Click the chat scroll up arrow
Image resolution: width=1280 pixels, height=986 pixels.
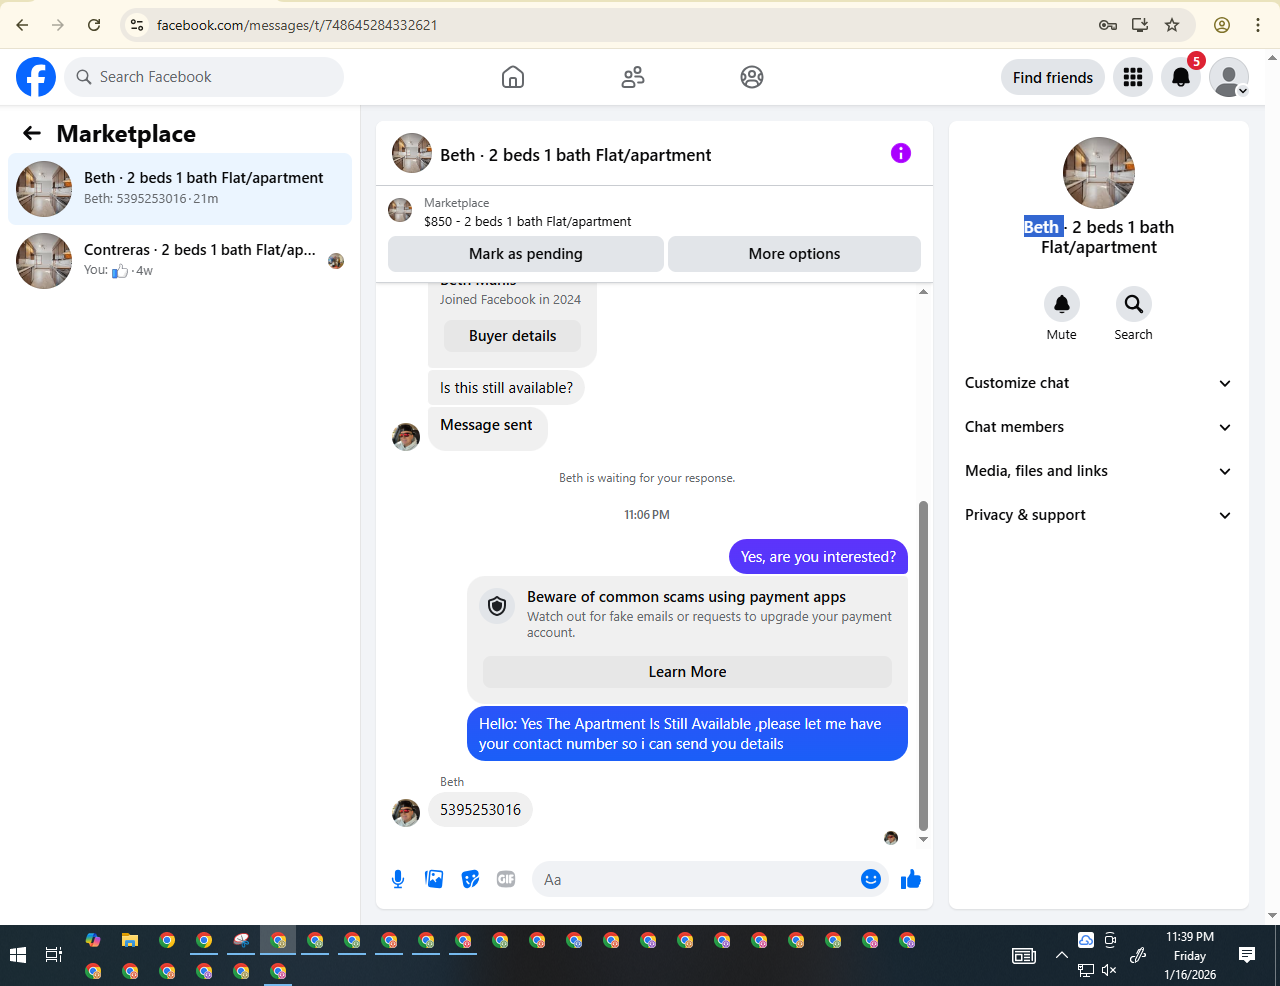click(x=923, y=291)
